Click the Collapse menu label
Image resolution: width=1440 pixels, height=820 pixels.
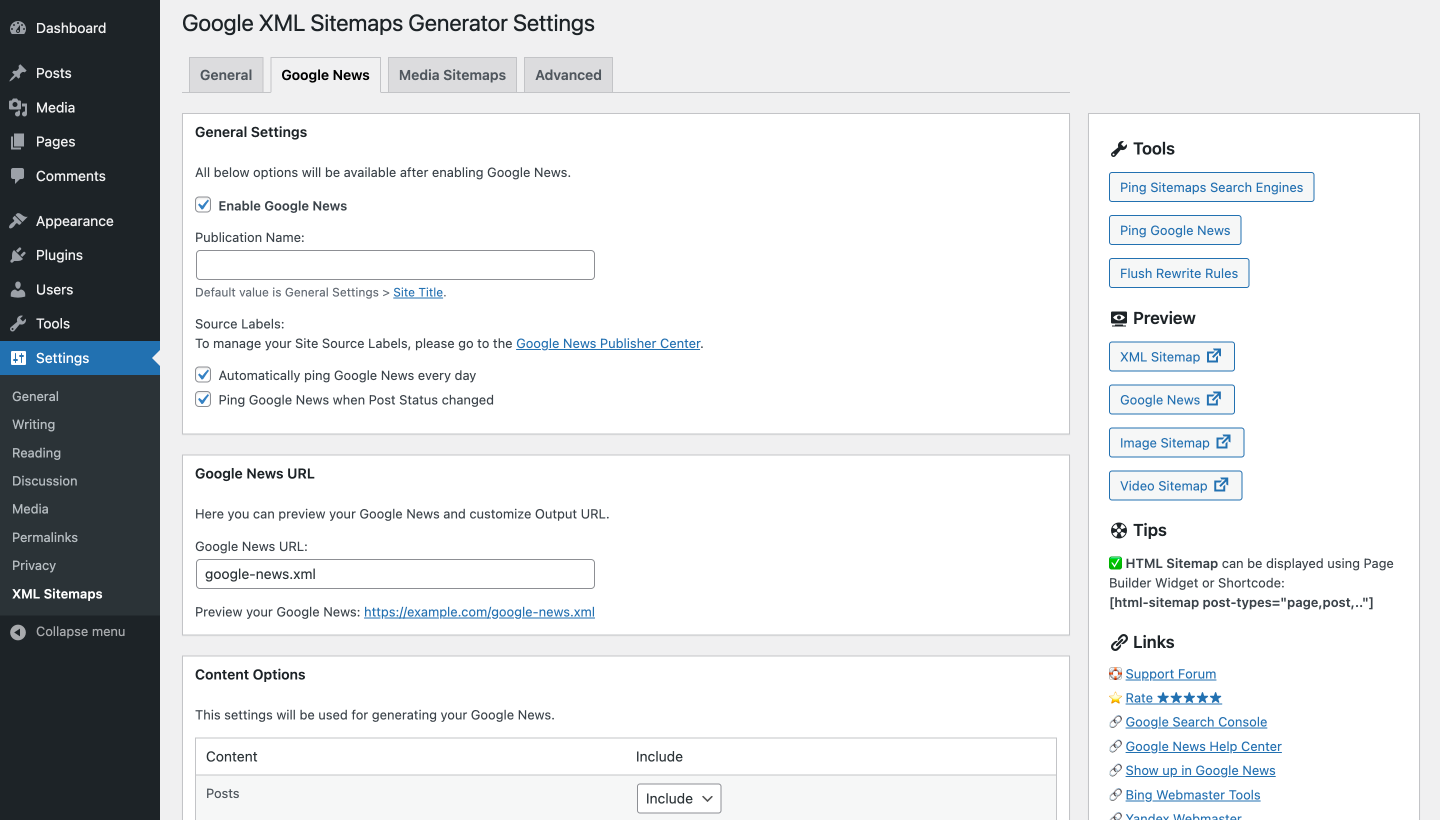click(x=81, y=632)
